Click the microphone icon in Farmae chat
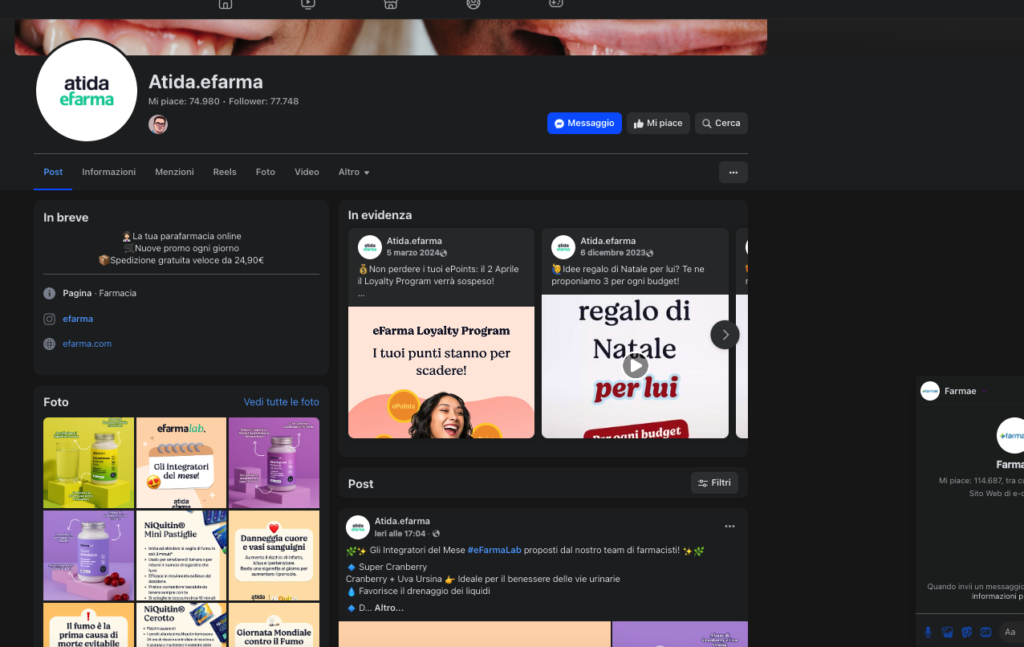Screen dimensions: 1024x647 coord(928,631)
